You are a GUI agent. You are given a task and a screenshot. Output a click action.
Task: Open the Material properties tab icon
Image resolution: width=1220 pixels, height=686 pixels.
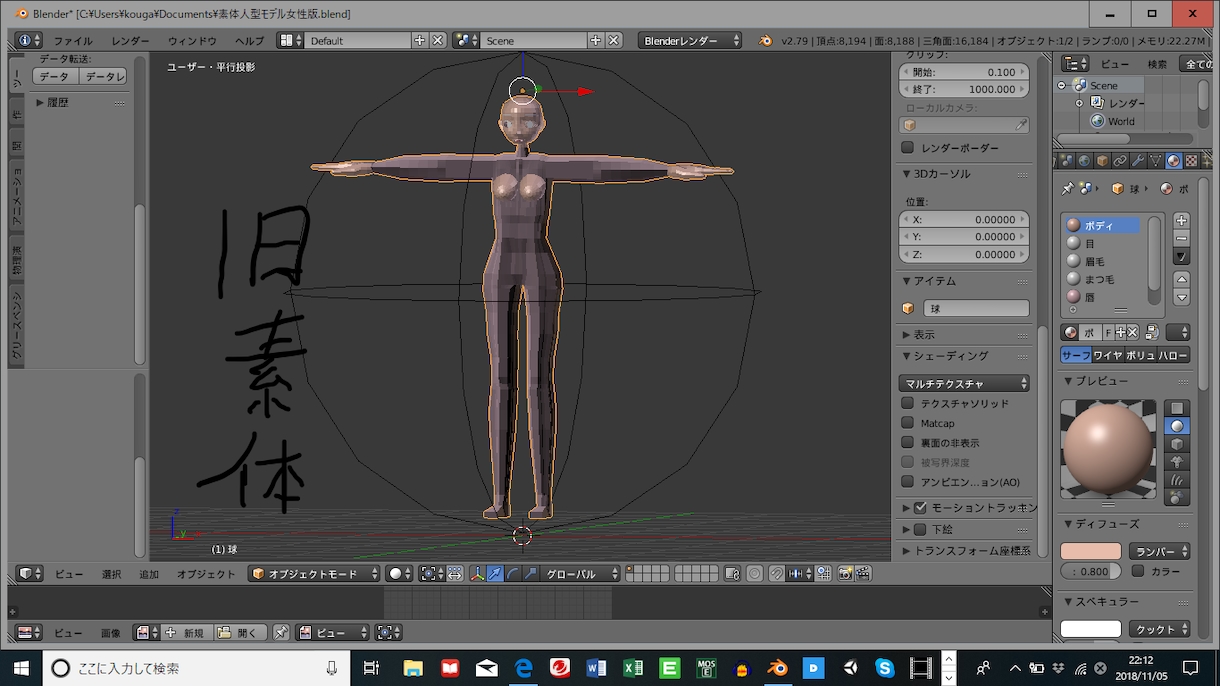tap(1174, 161)
